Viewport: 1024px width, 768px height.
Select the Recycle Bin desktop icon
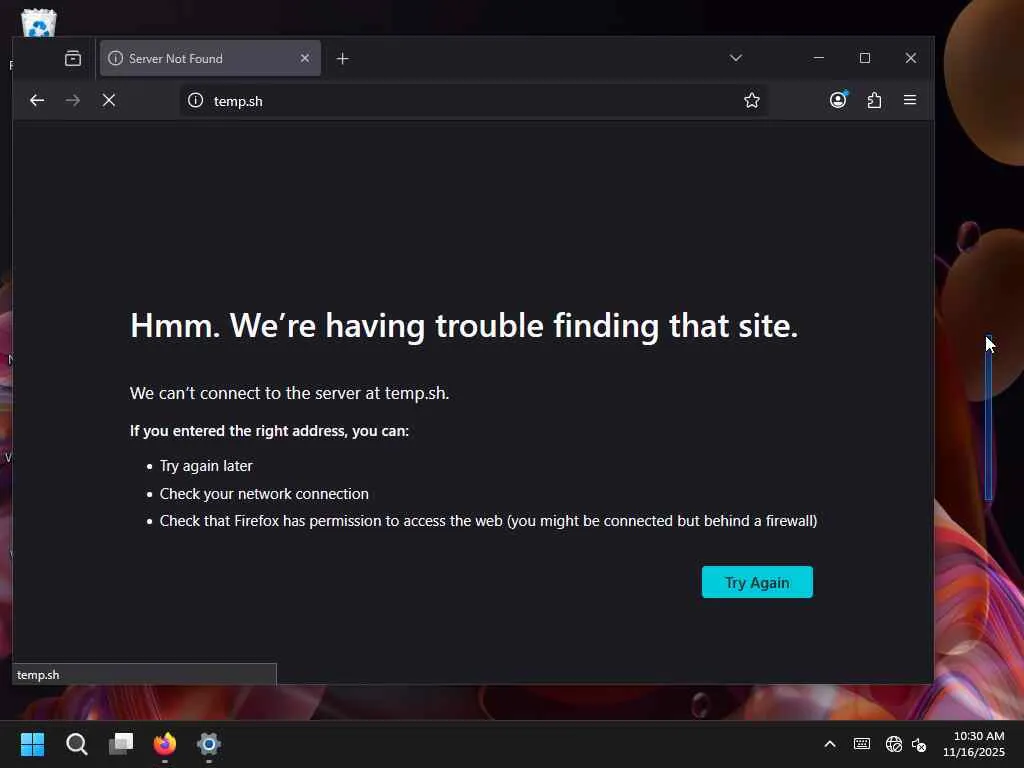tap(39, 23)
